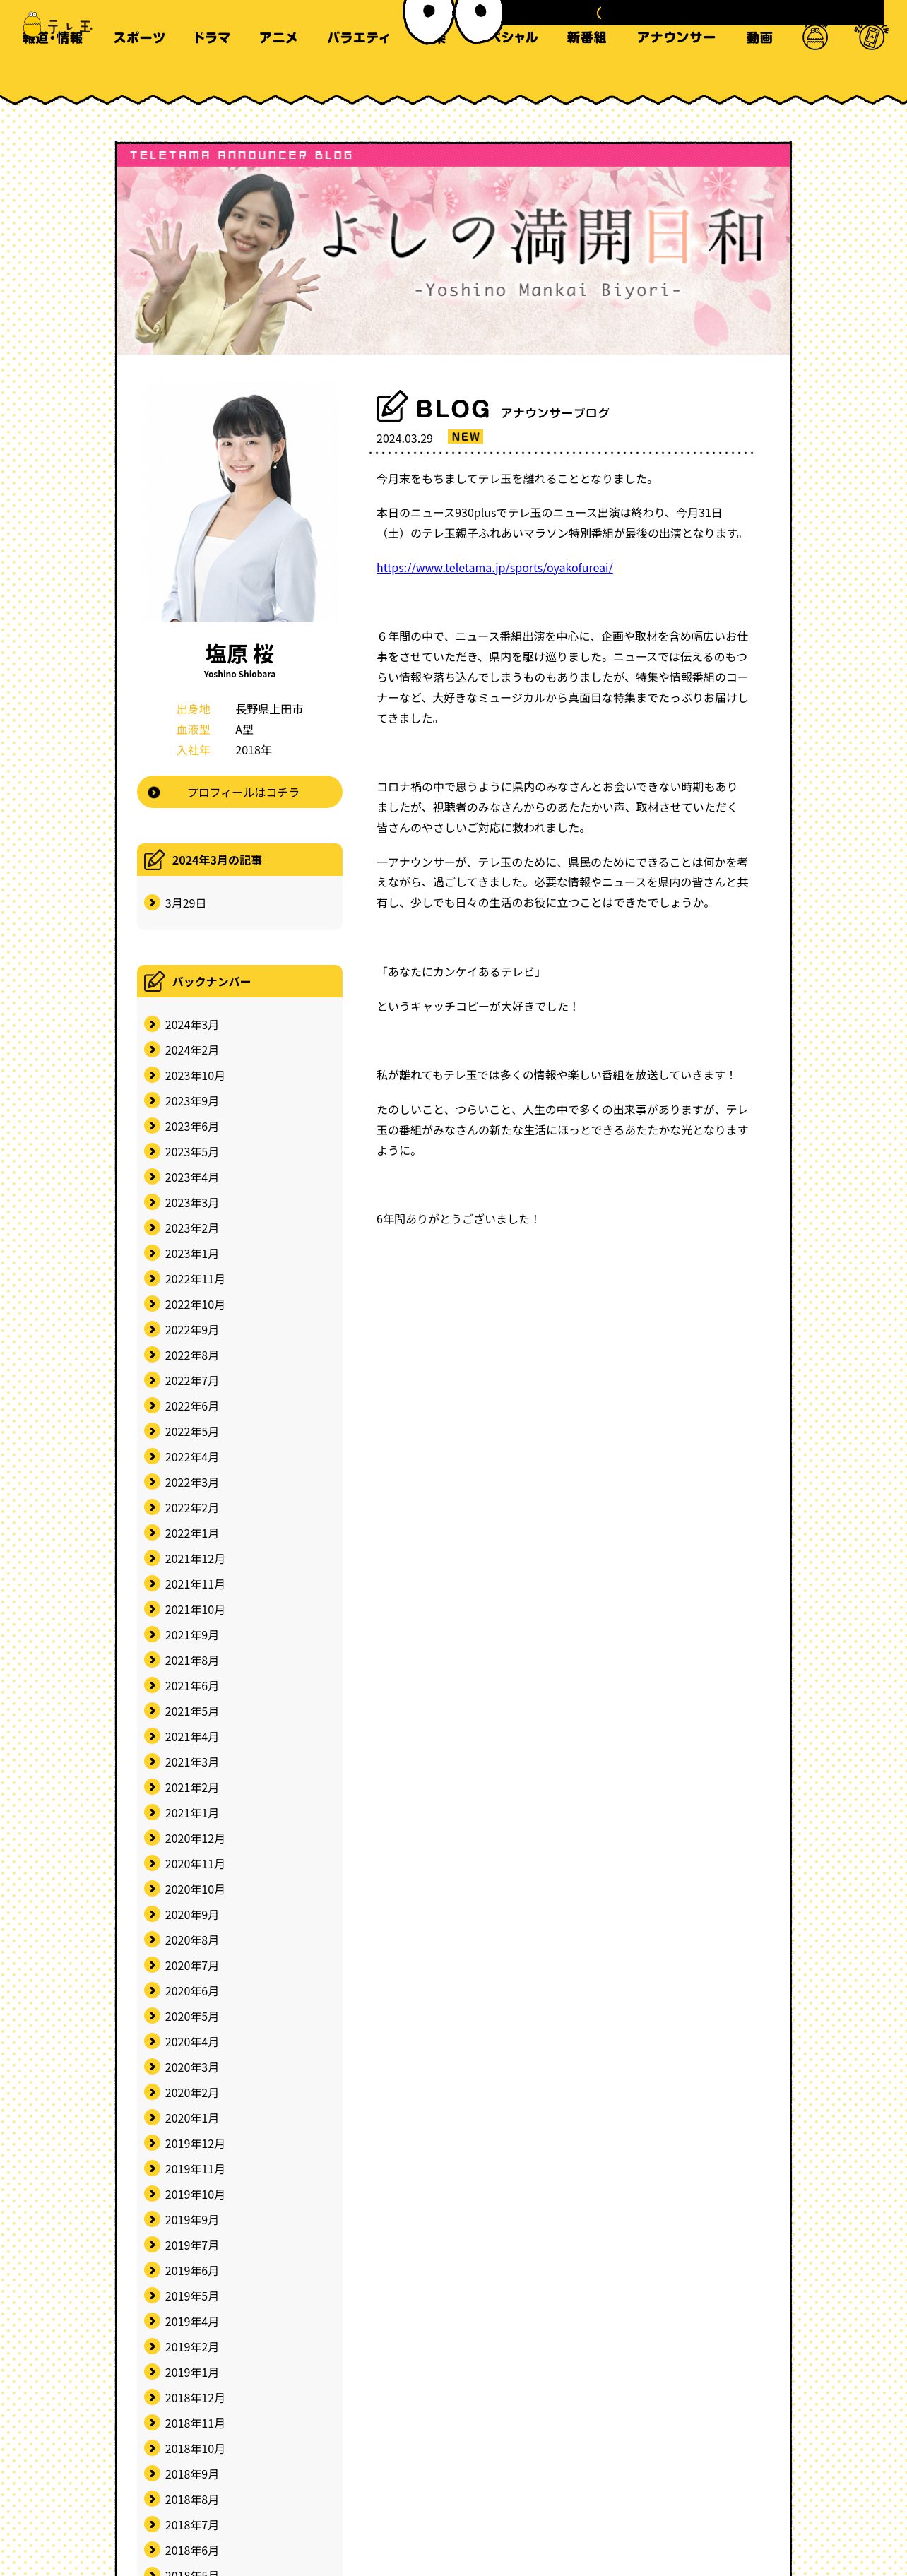Click the mascot face icon in header
907x2576 pixels.
pos(815,38)
